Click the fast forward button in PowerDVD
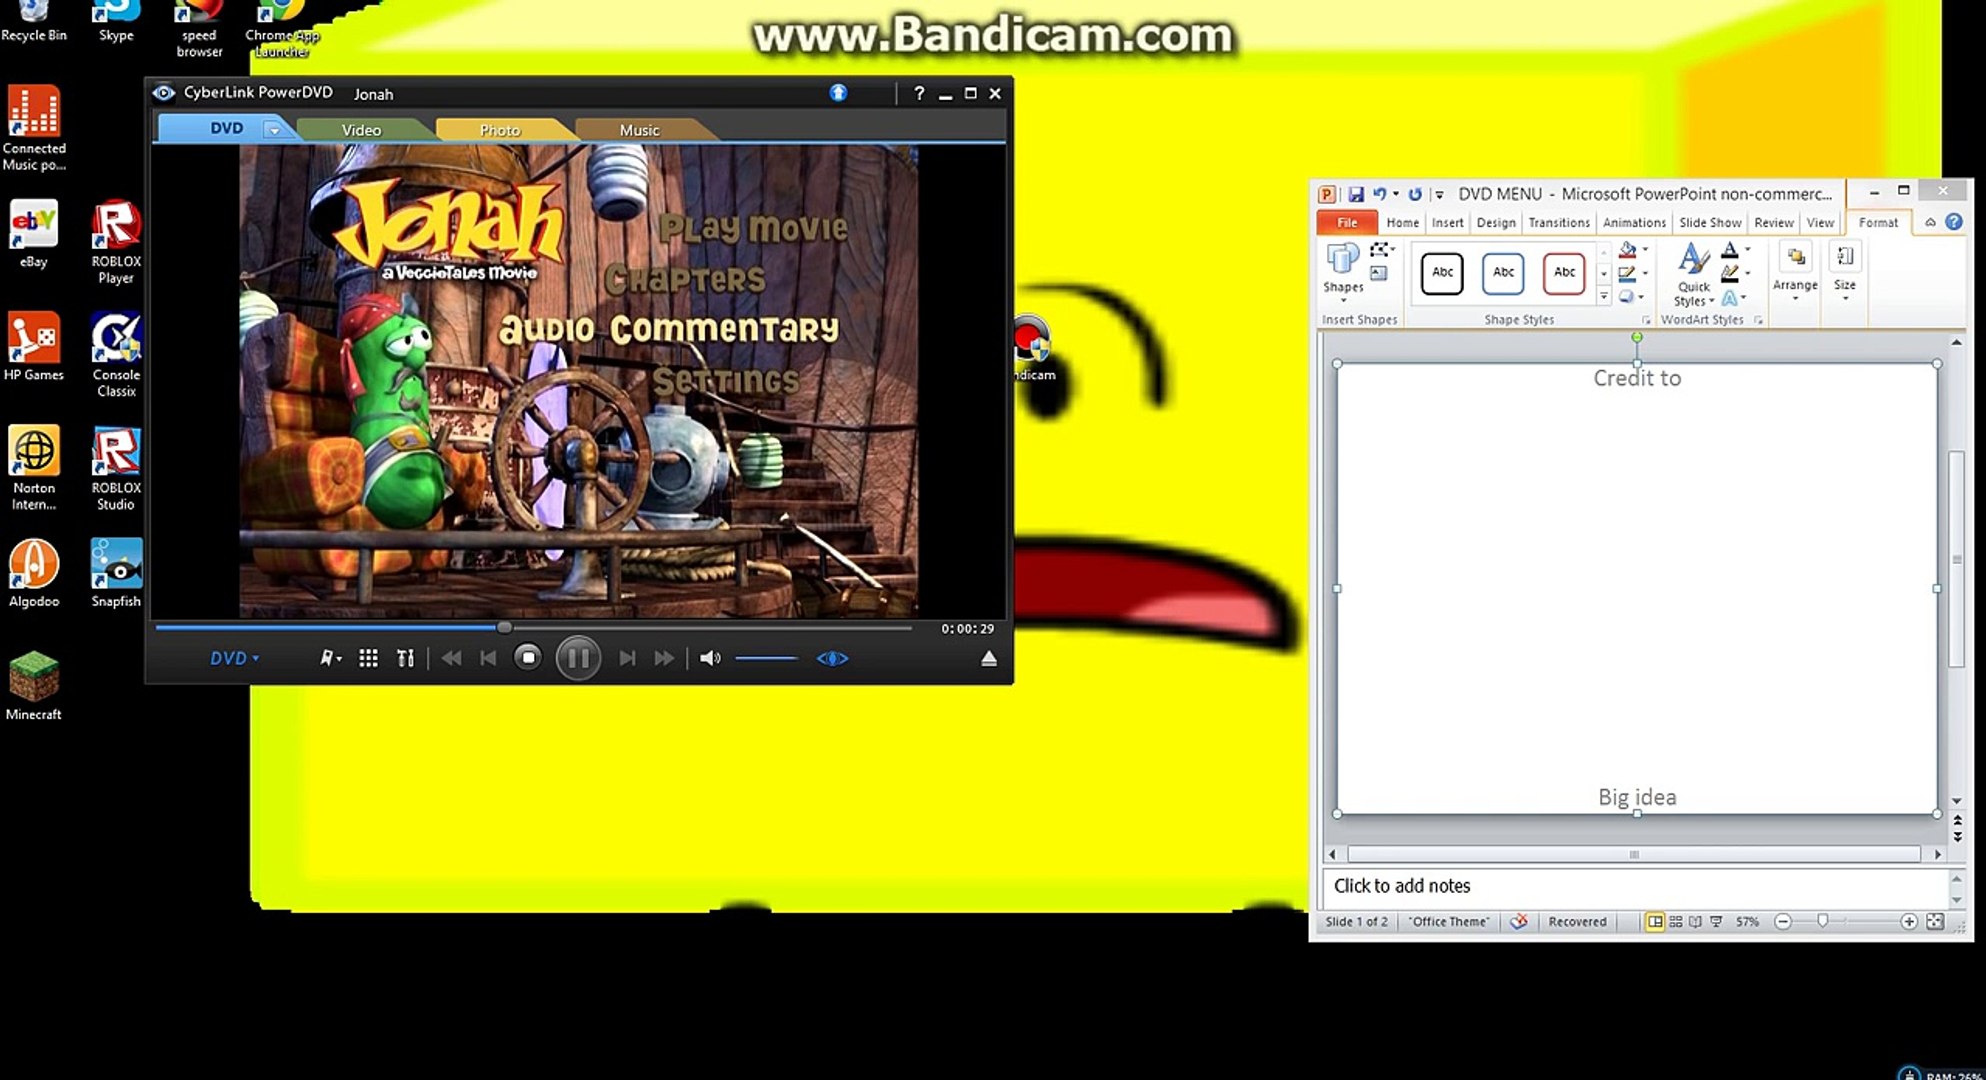Image resolution: width=1986 pixels, height=1080 pixels. pos(664,658)
